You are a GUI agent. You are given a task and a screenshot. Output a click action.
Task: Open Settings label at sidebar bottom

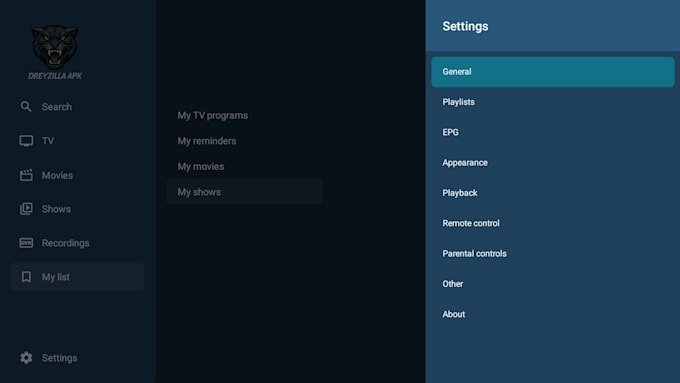tap(59, 358)
